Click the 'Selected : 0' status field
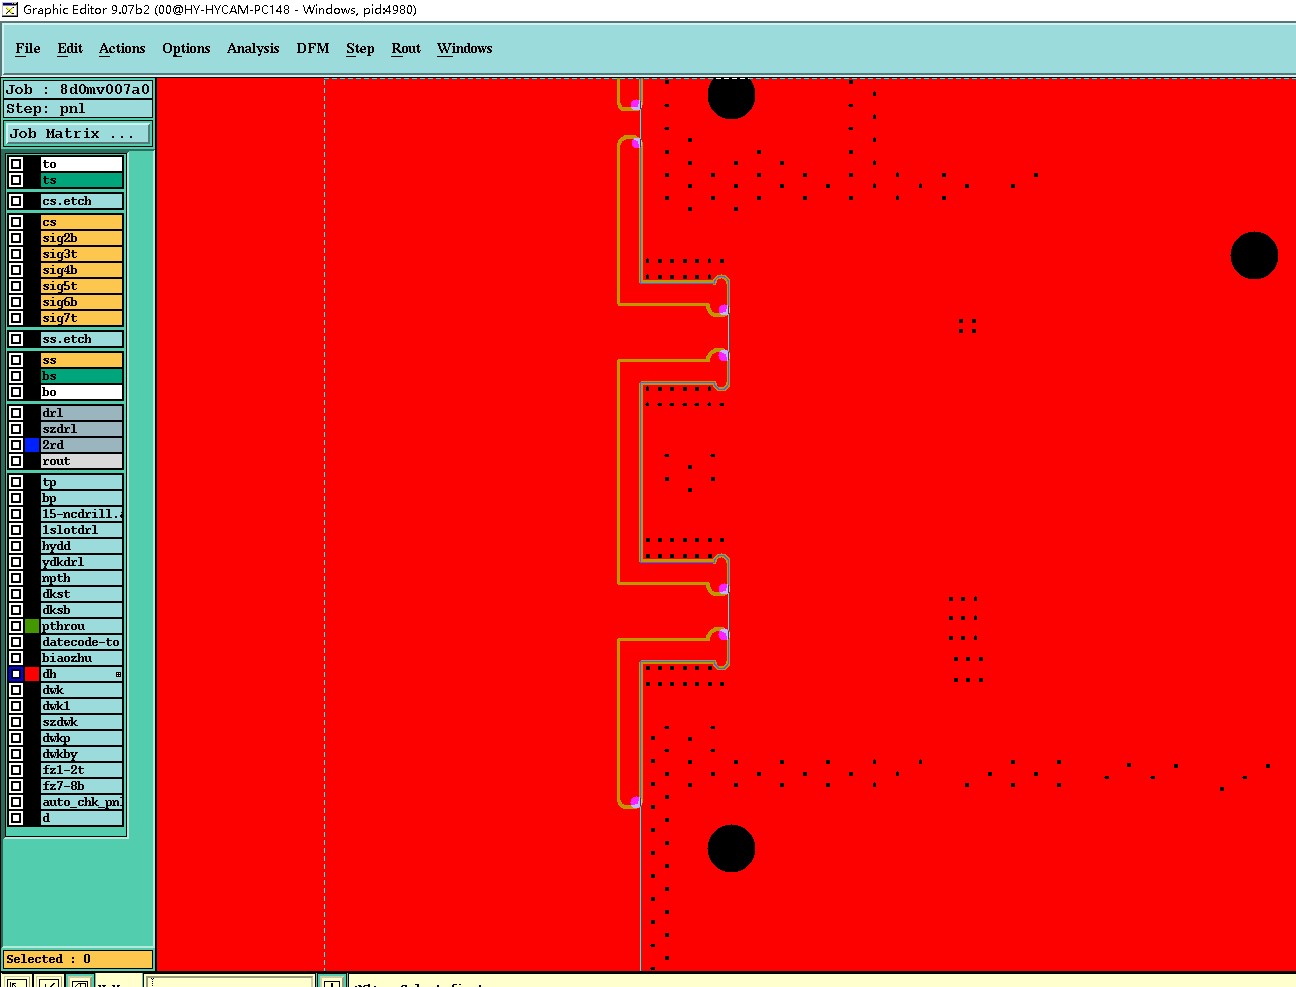Screen dimensions: 1296x987 point(79,959)
